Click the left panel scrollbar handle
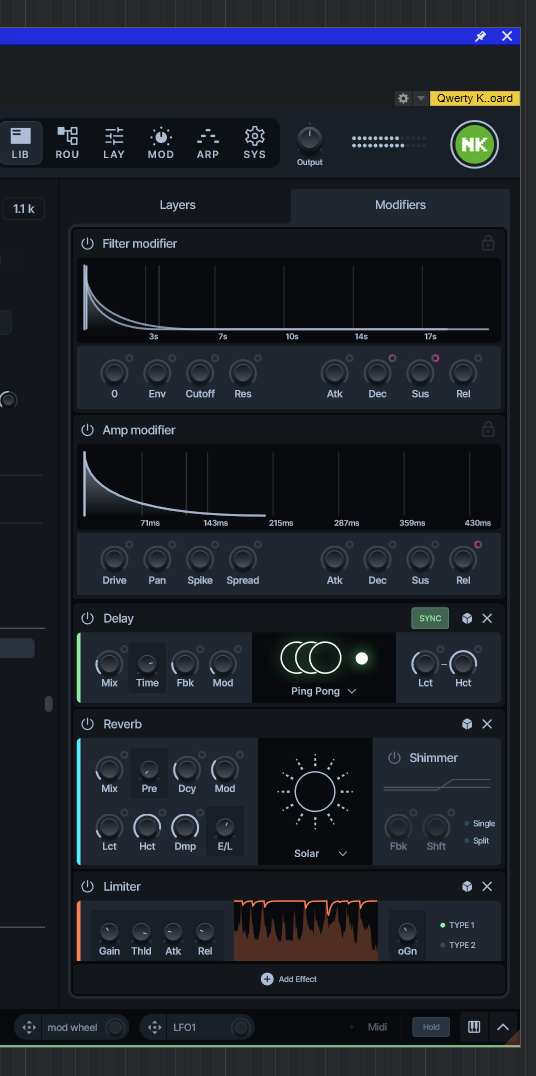Viewport: 536px width, 1076px height. click(48, 704)
